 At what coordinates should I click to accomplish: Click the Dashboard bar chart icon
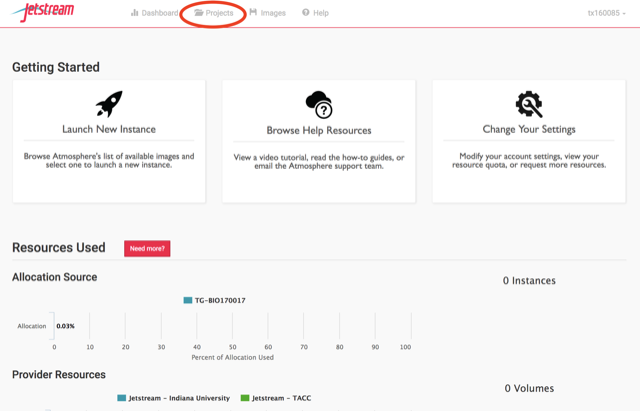(x=134, y=13)
